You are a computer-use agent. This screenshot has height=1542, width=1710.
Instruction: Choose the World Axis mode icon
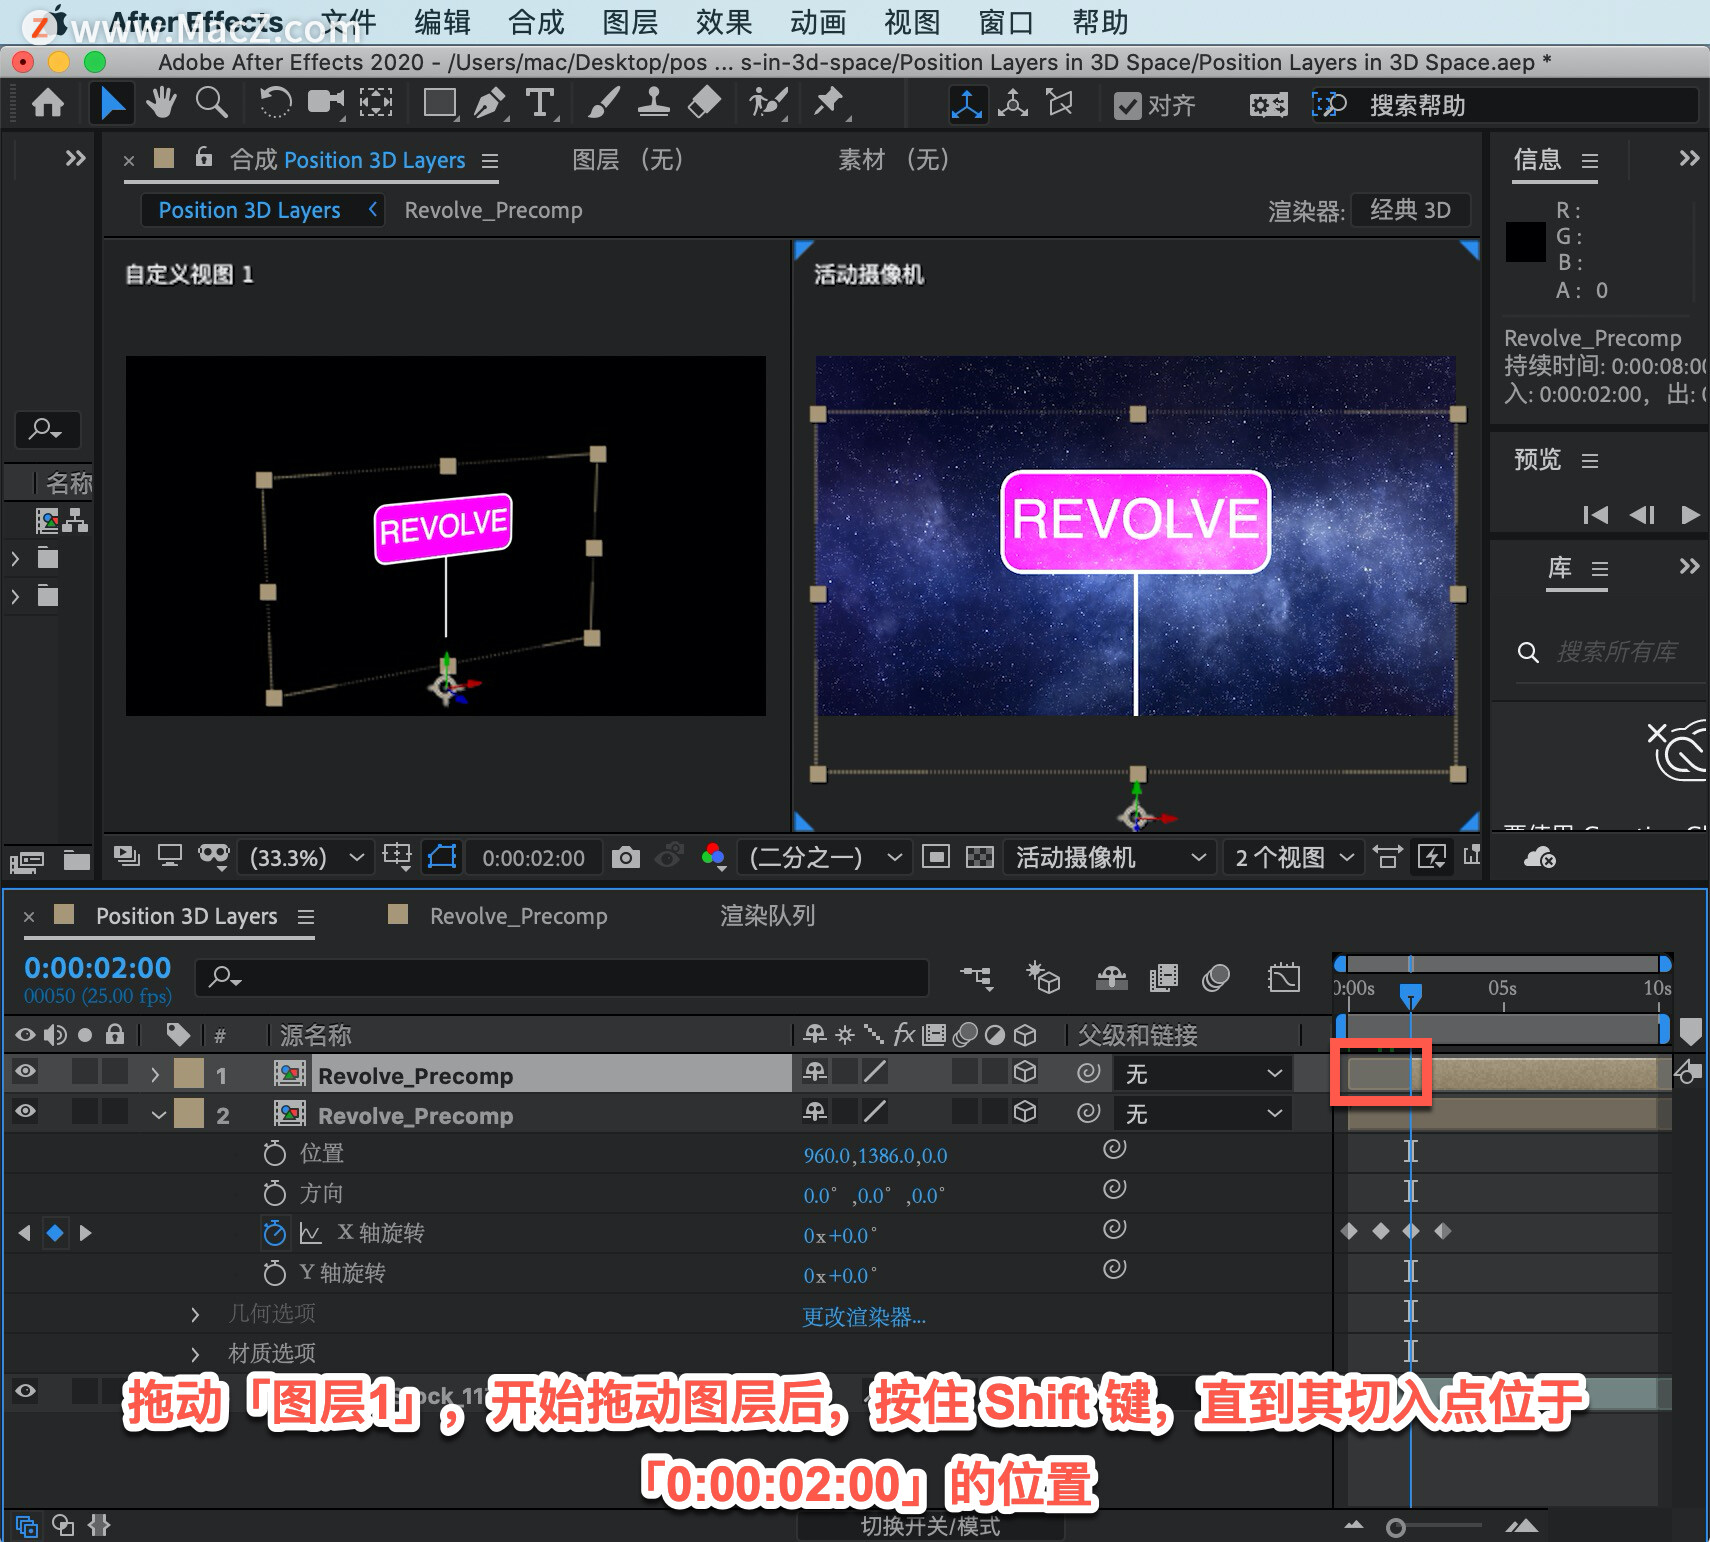(x=1013, y=104)
